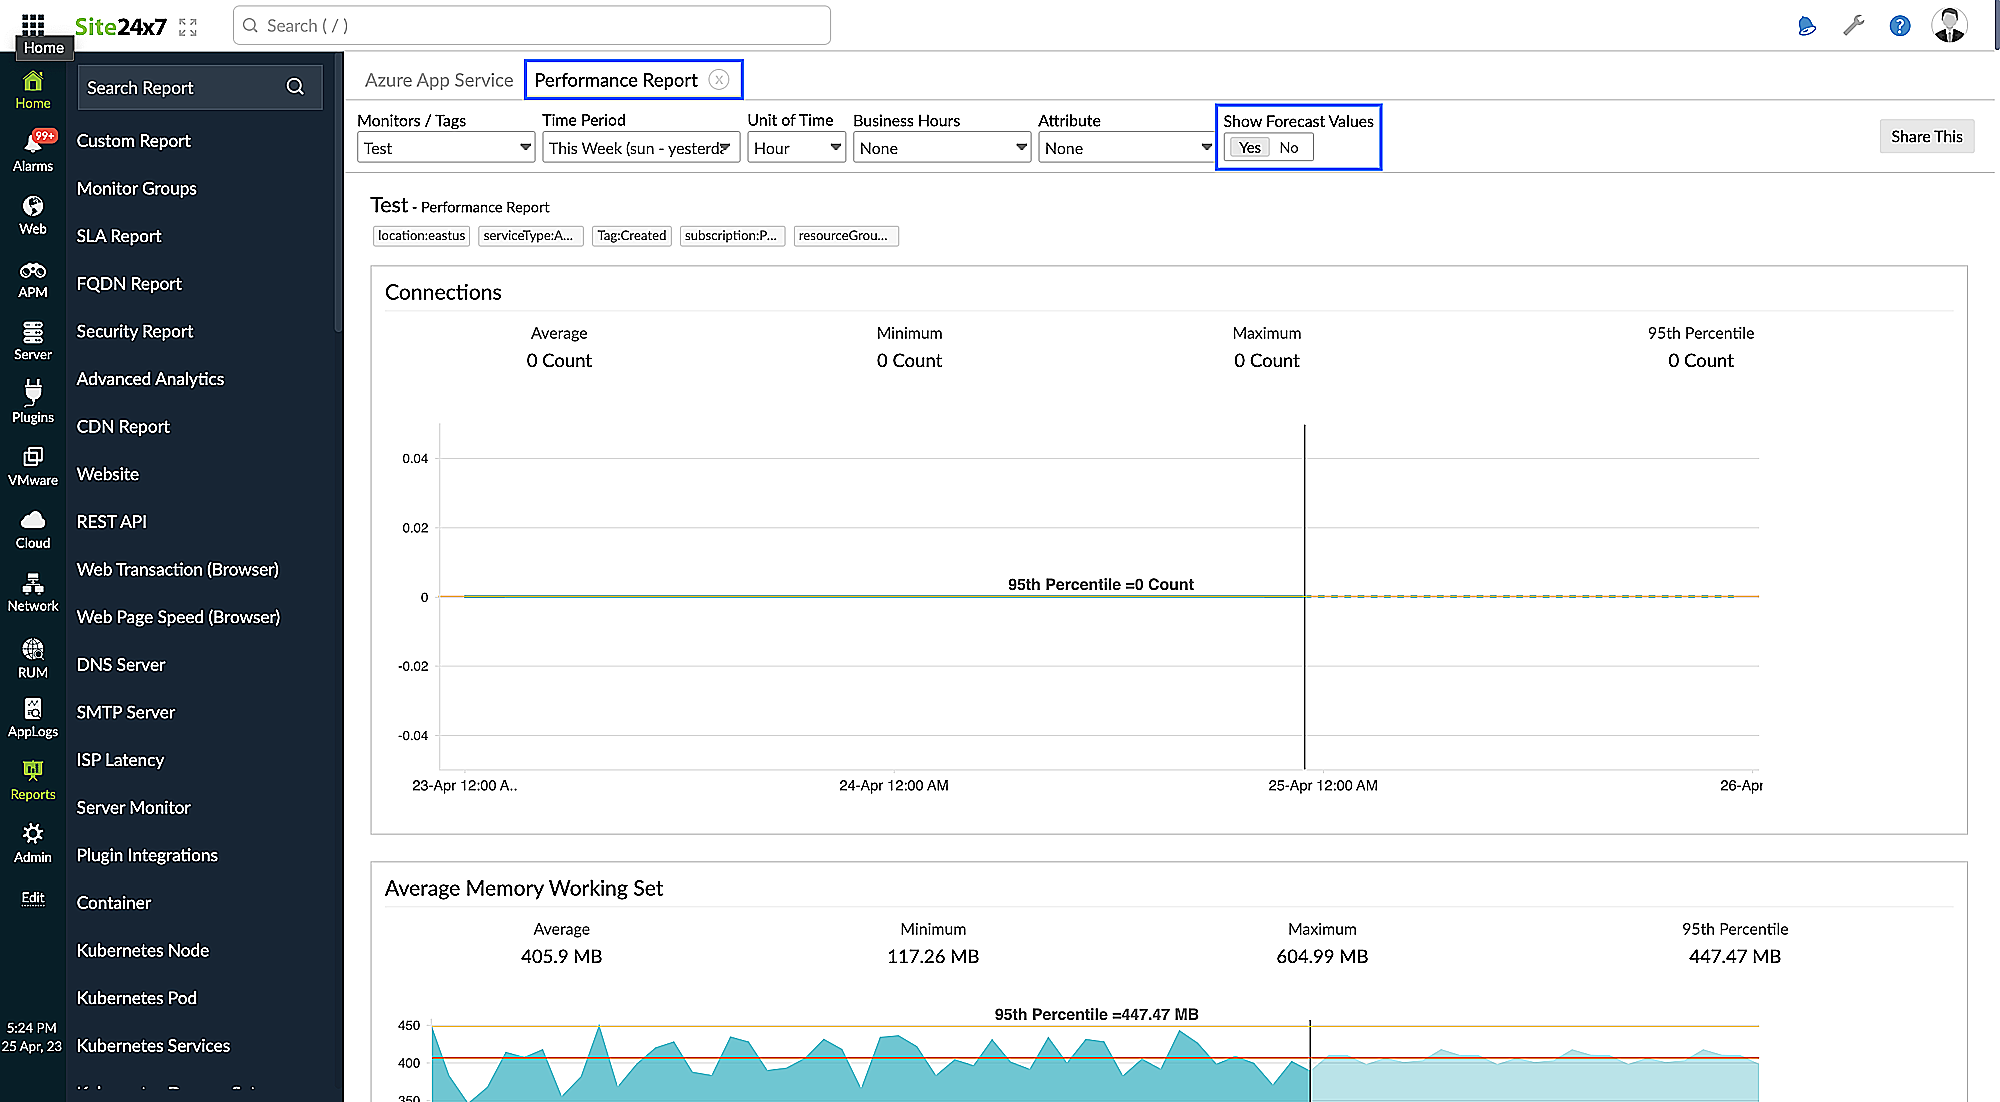This screenshot has height=1102, width=2000.
Task: Open the help icon in top bar
Action: pyautogui.click(x=1899, y=25)
